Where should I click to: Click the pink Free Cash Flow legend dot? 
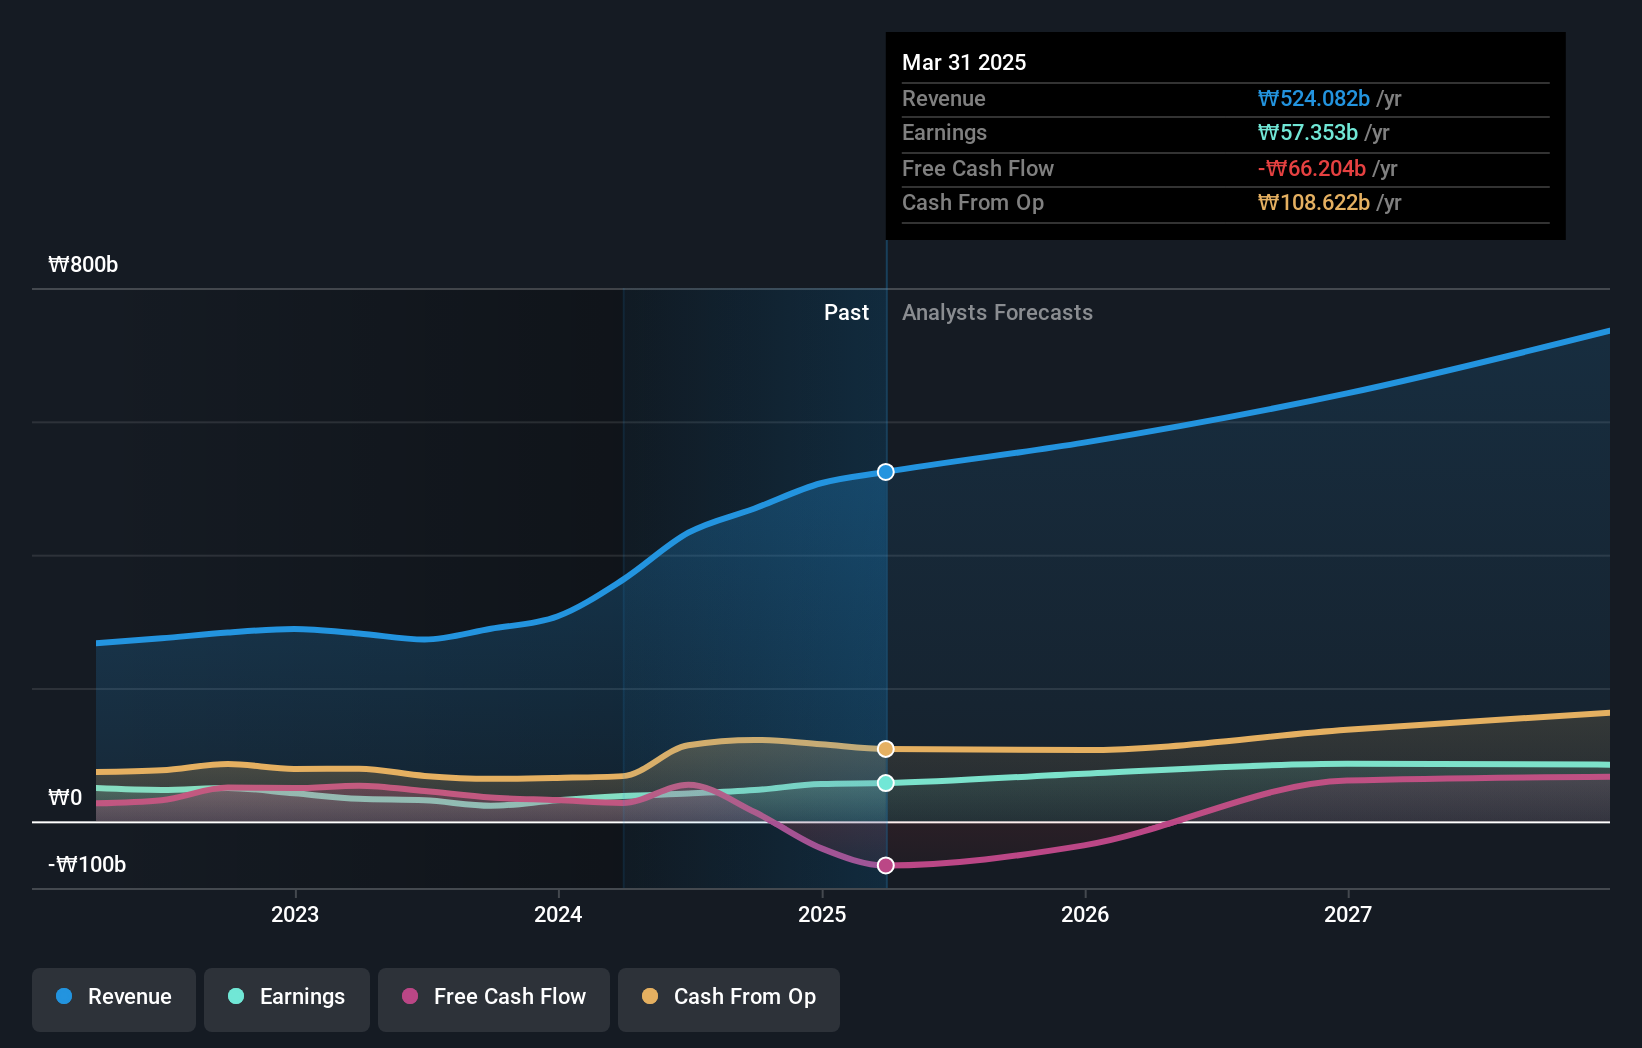click(410, 997)
